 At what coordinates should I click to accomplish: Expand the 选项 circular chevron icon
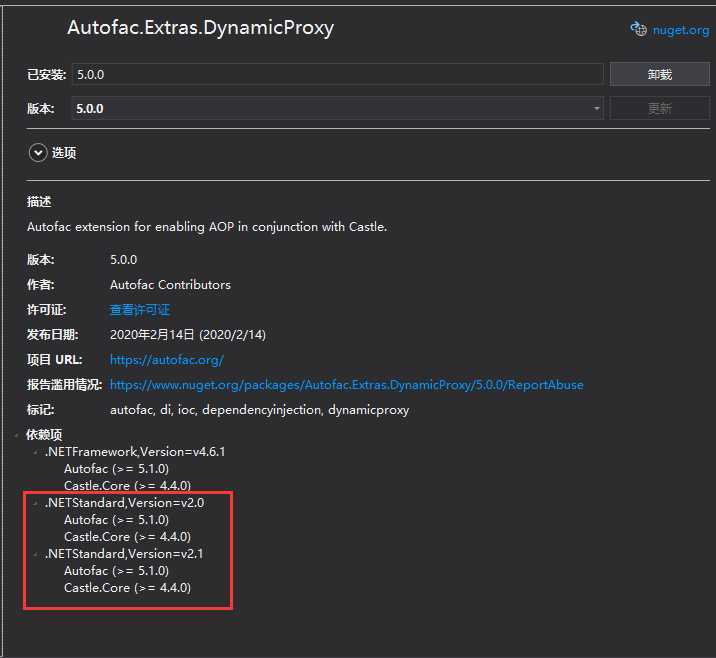[38, 153]
